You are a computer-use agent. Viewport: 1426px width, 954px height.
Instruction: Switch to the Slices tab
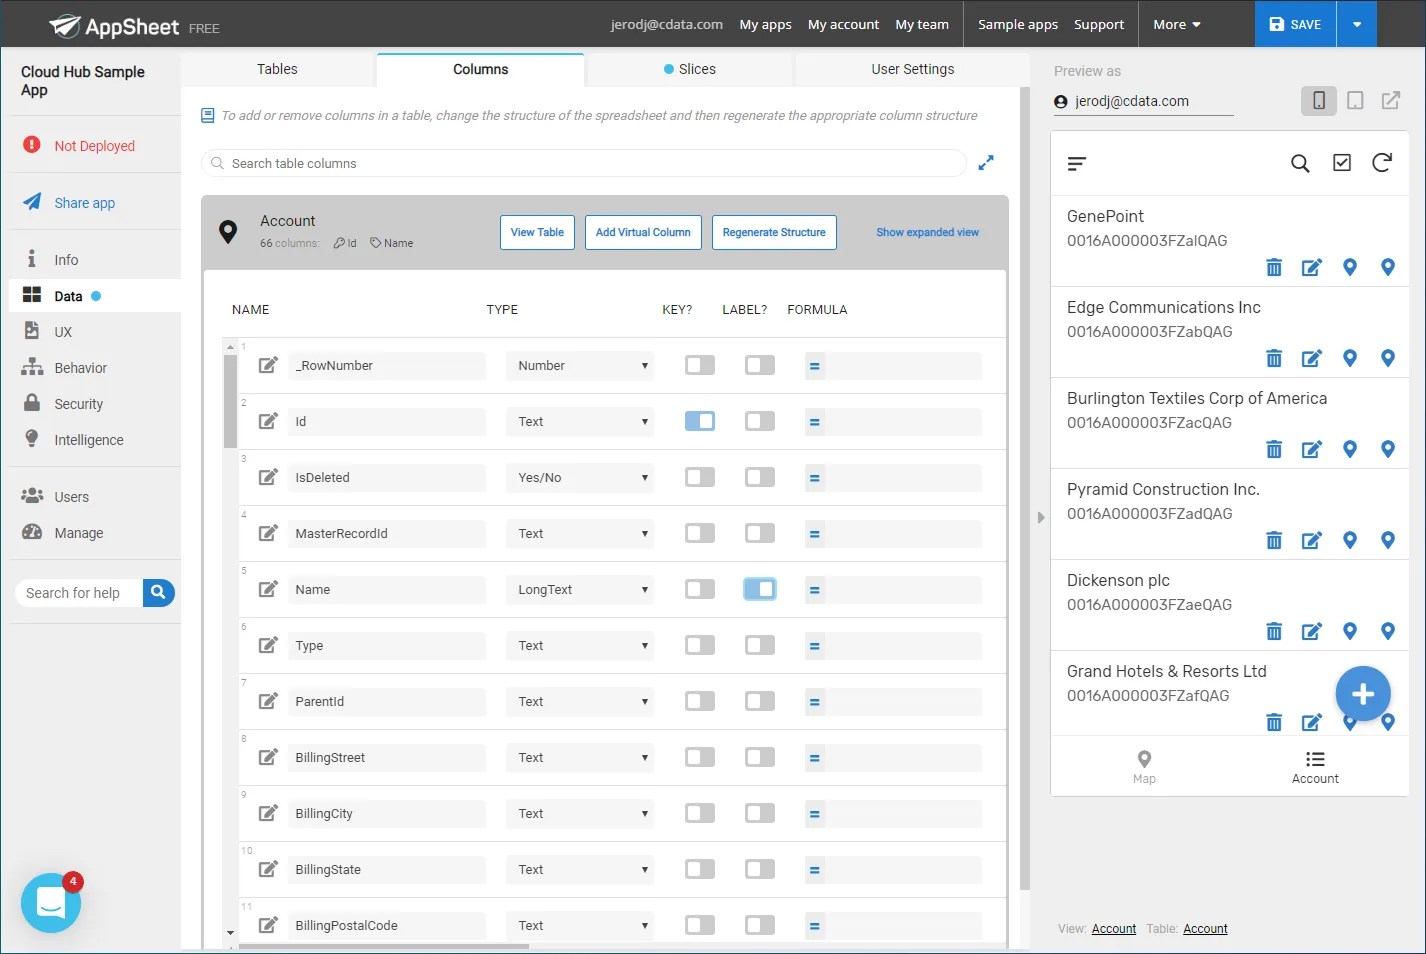(x=690, y=69)
